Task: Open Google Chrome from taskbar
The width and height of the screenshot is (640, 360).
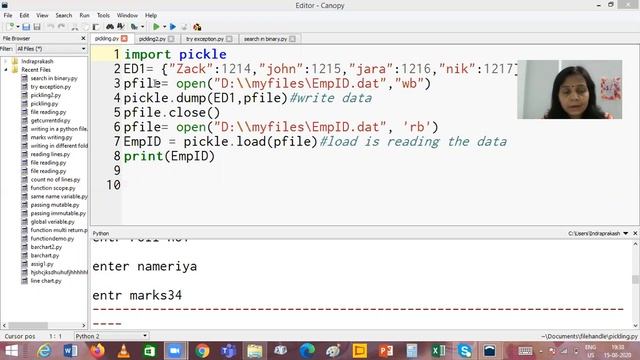Action: click(202, 351)
